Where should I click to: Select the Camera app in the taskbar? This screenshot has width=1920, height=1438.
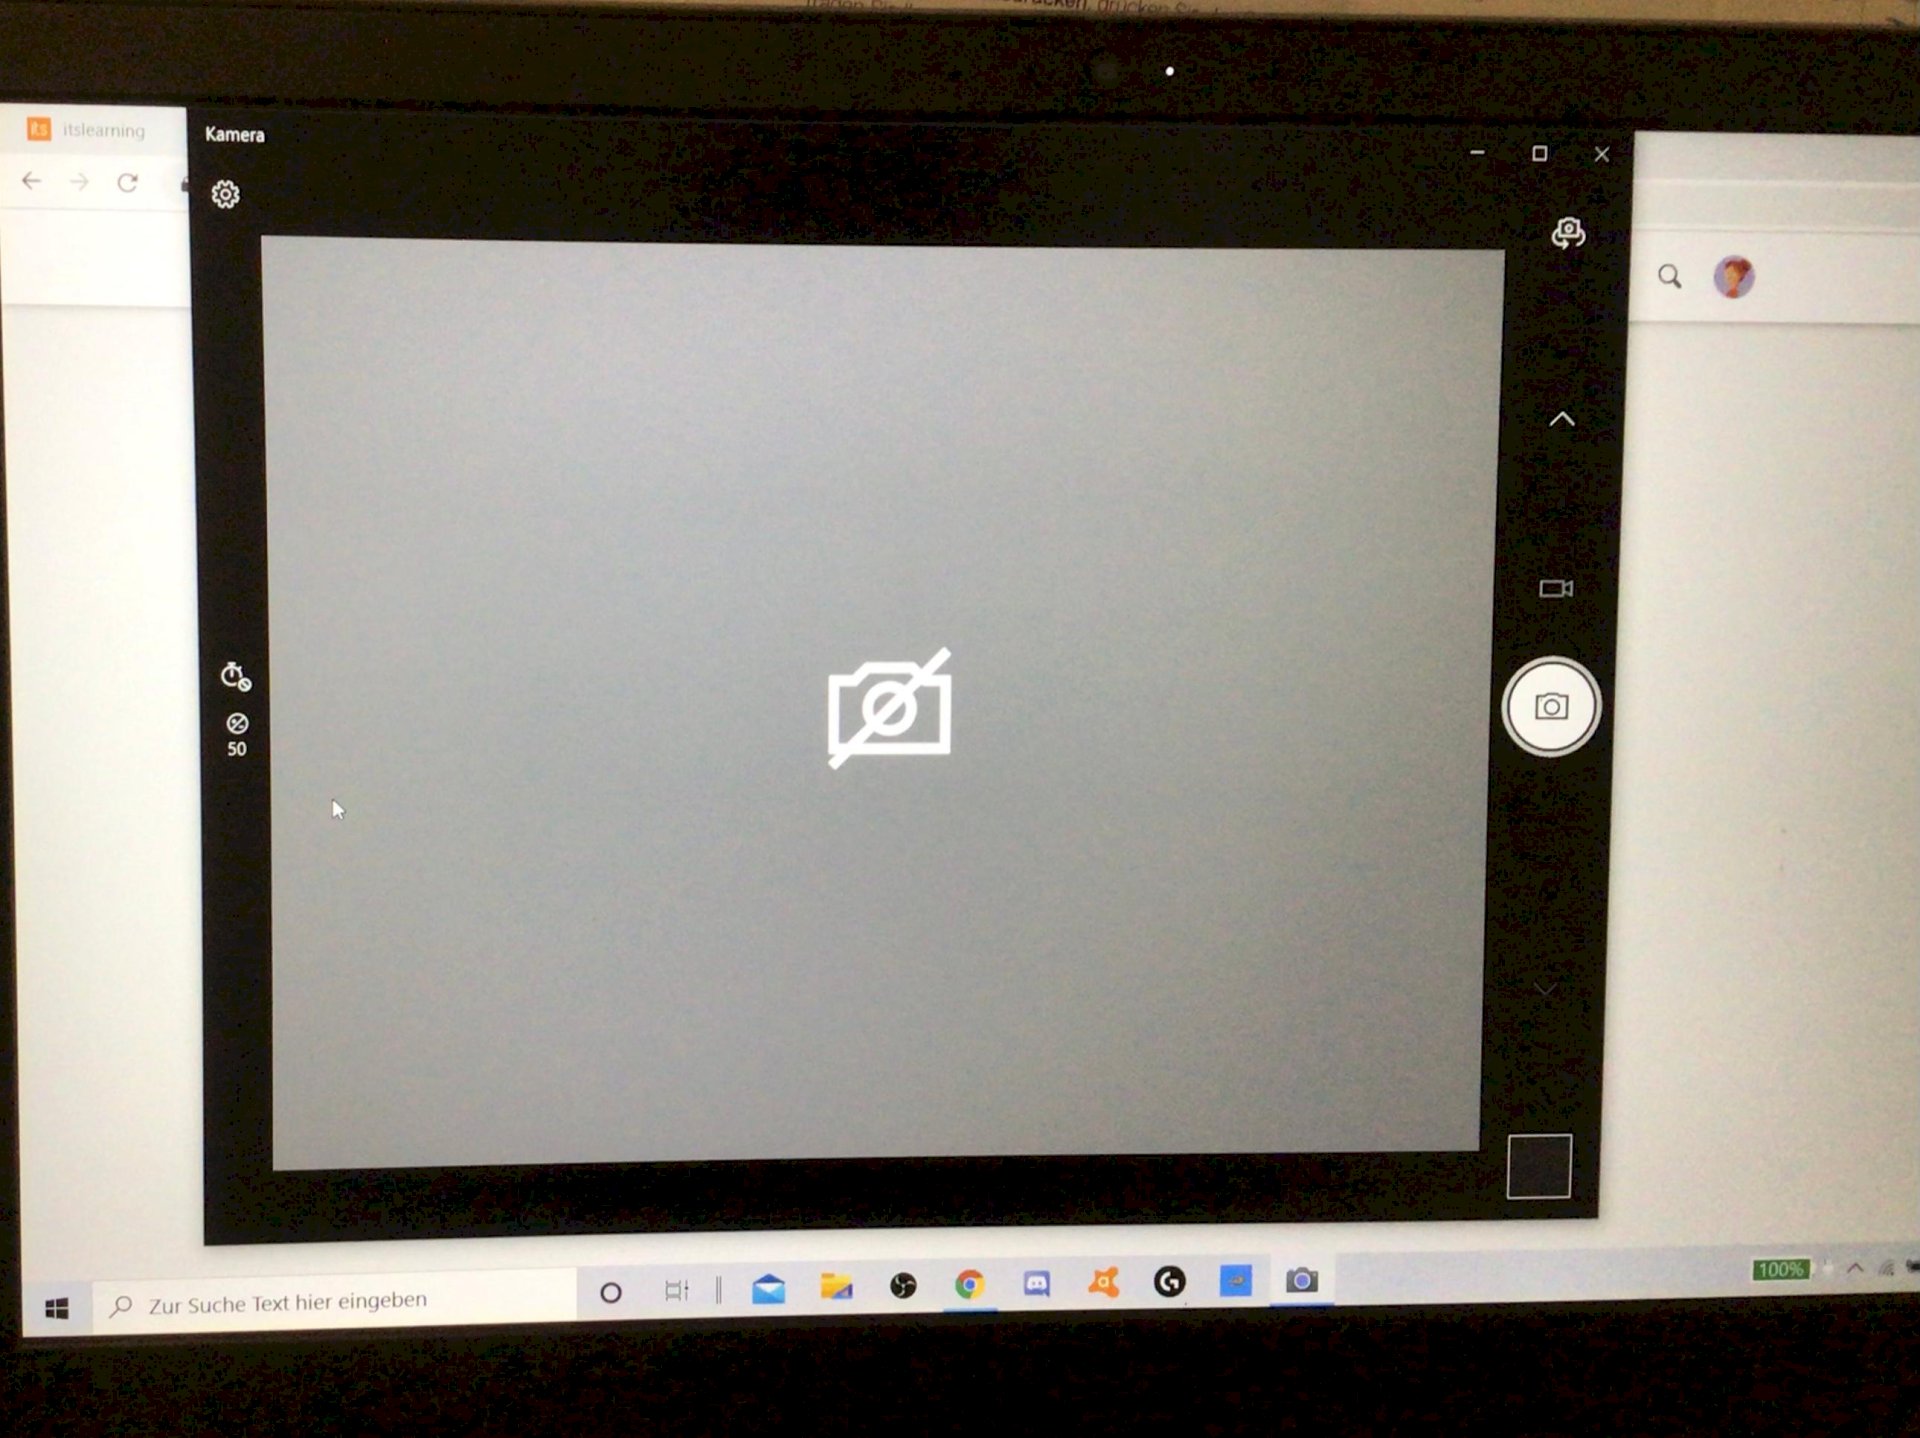[1301, 1280]
